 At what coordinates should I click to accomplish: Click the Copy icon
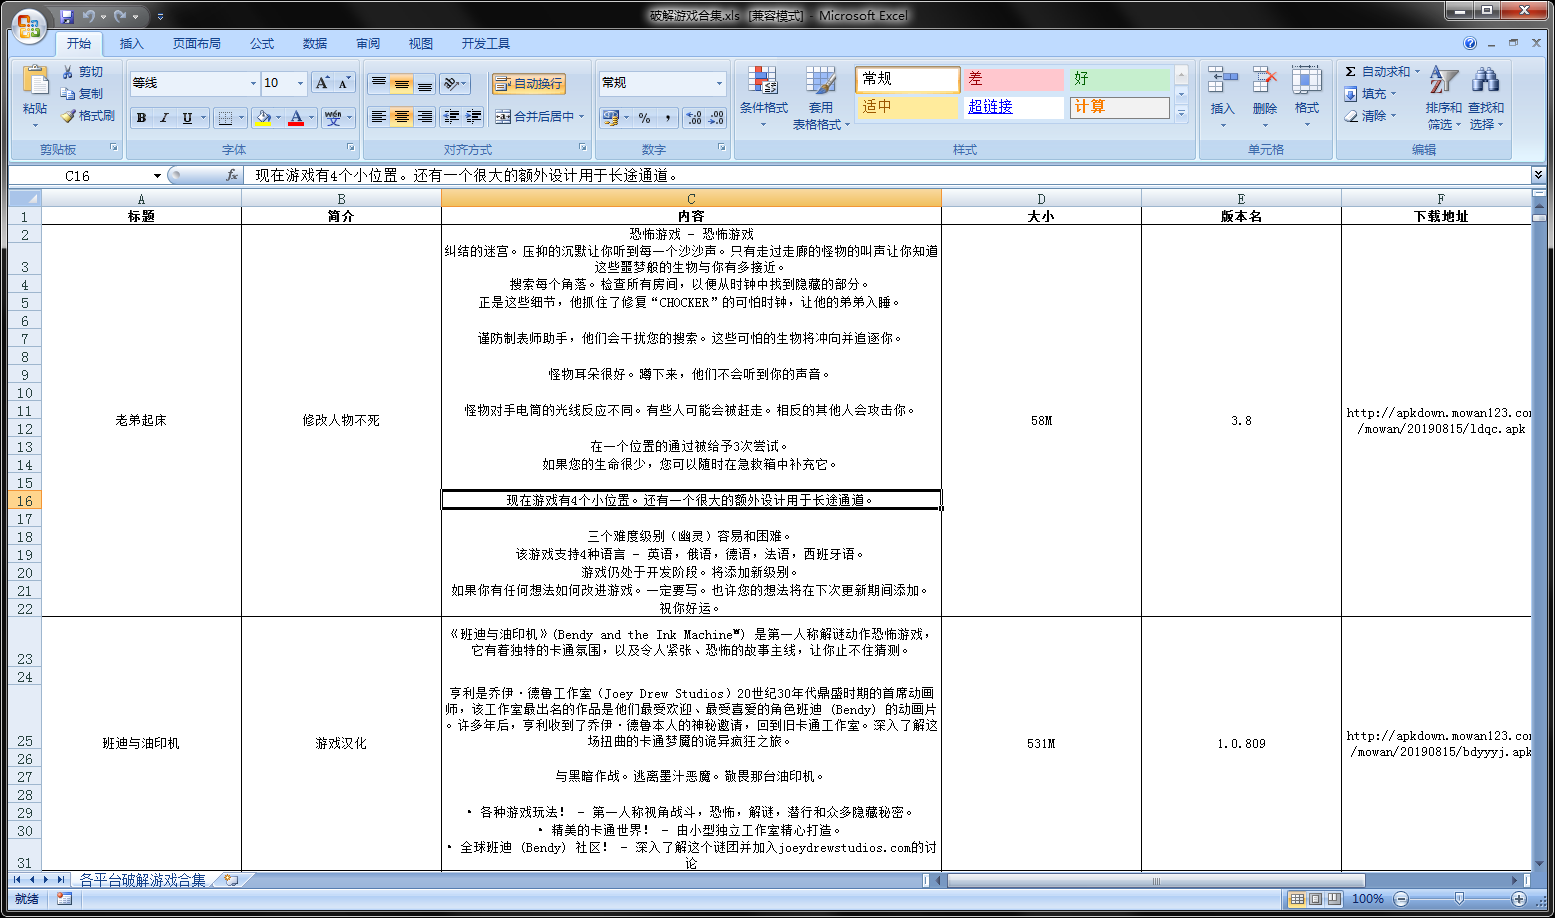[68, 94]
